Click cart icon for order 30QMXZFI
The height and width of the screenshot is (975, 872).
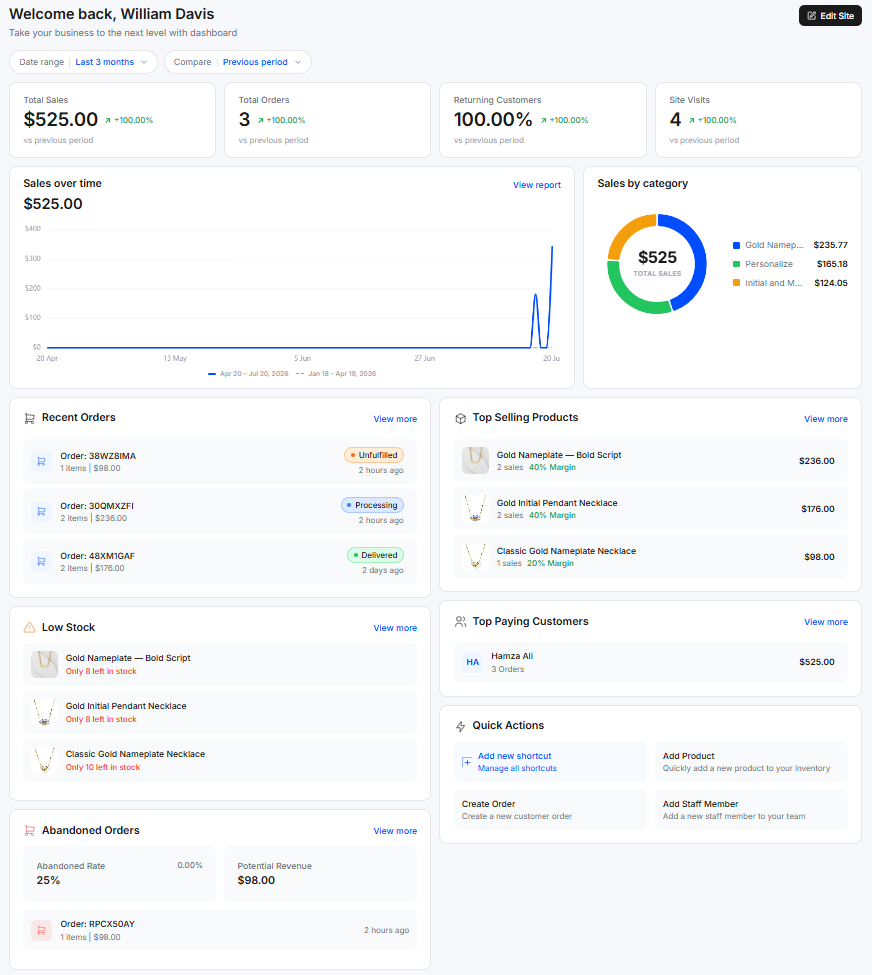pos(42,511)
